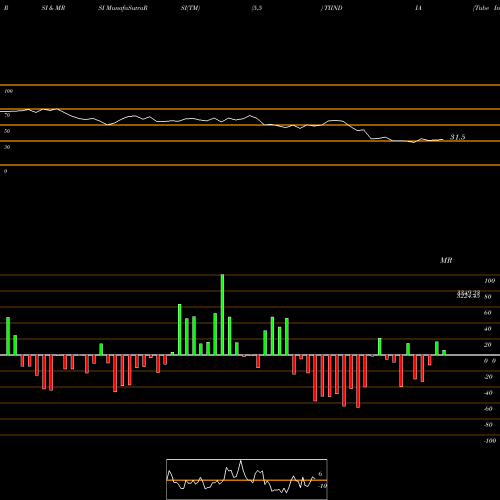The height and width of the screenshot is (500, 500).
Task: Select the last small green MR bar at right end
Action: pyautogui.click(x=444, y=352)
